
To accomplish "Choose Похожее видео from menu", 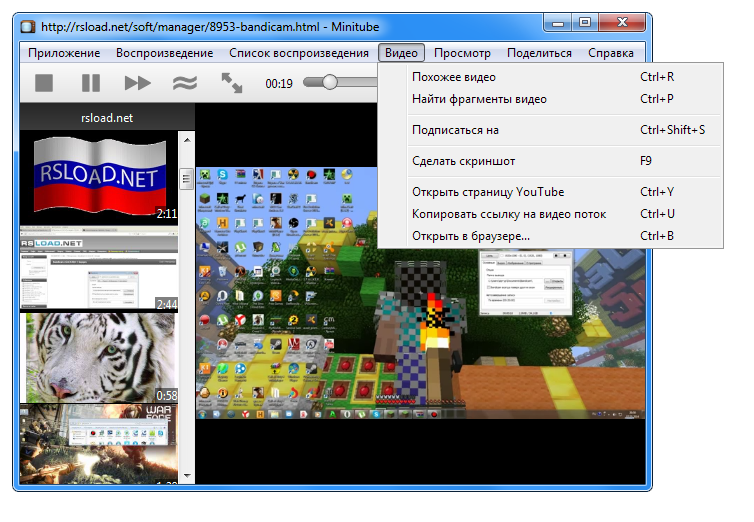I will coord(551,77).
